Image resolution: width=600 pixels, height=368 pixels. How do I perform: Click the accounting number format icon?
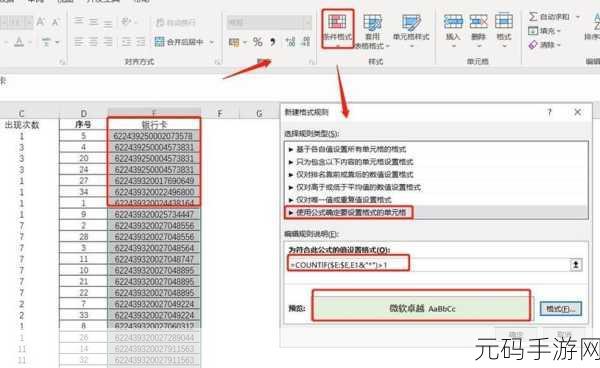pyautogui.click(x=233, y=42)
